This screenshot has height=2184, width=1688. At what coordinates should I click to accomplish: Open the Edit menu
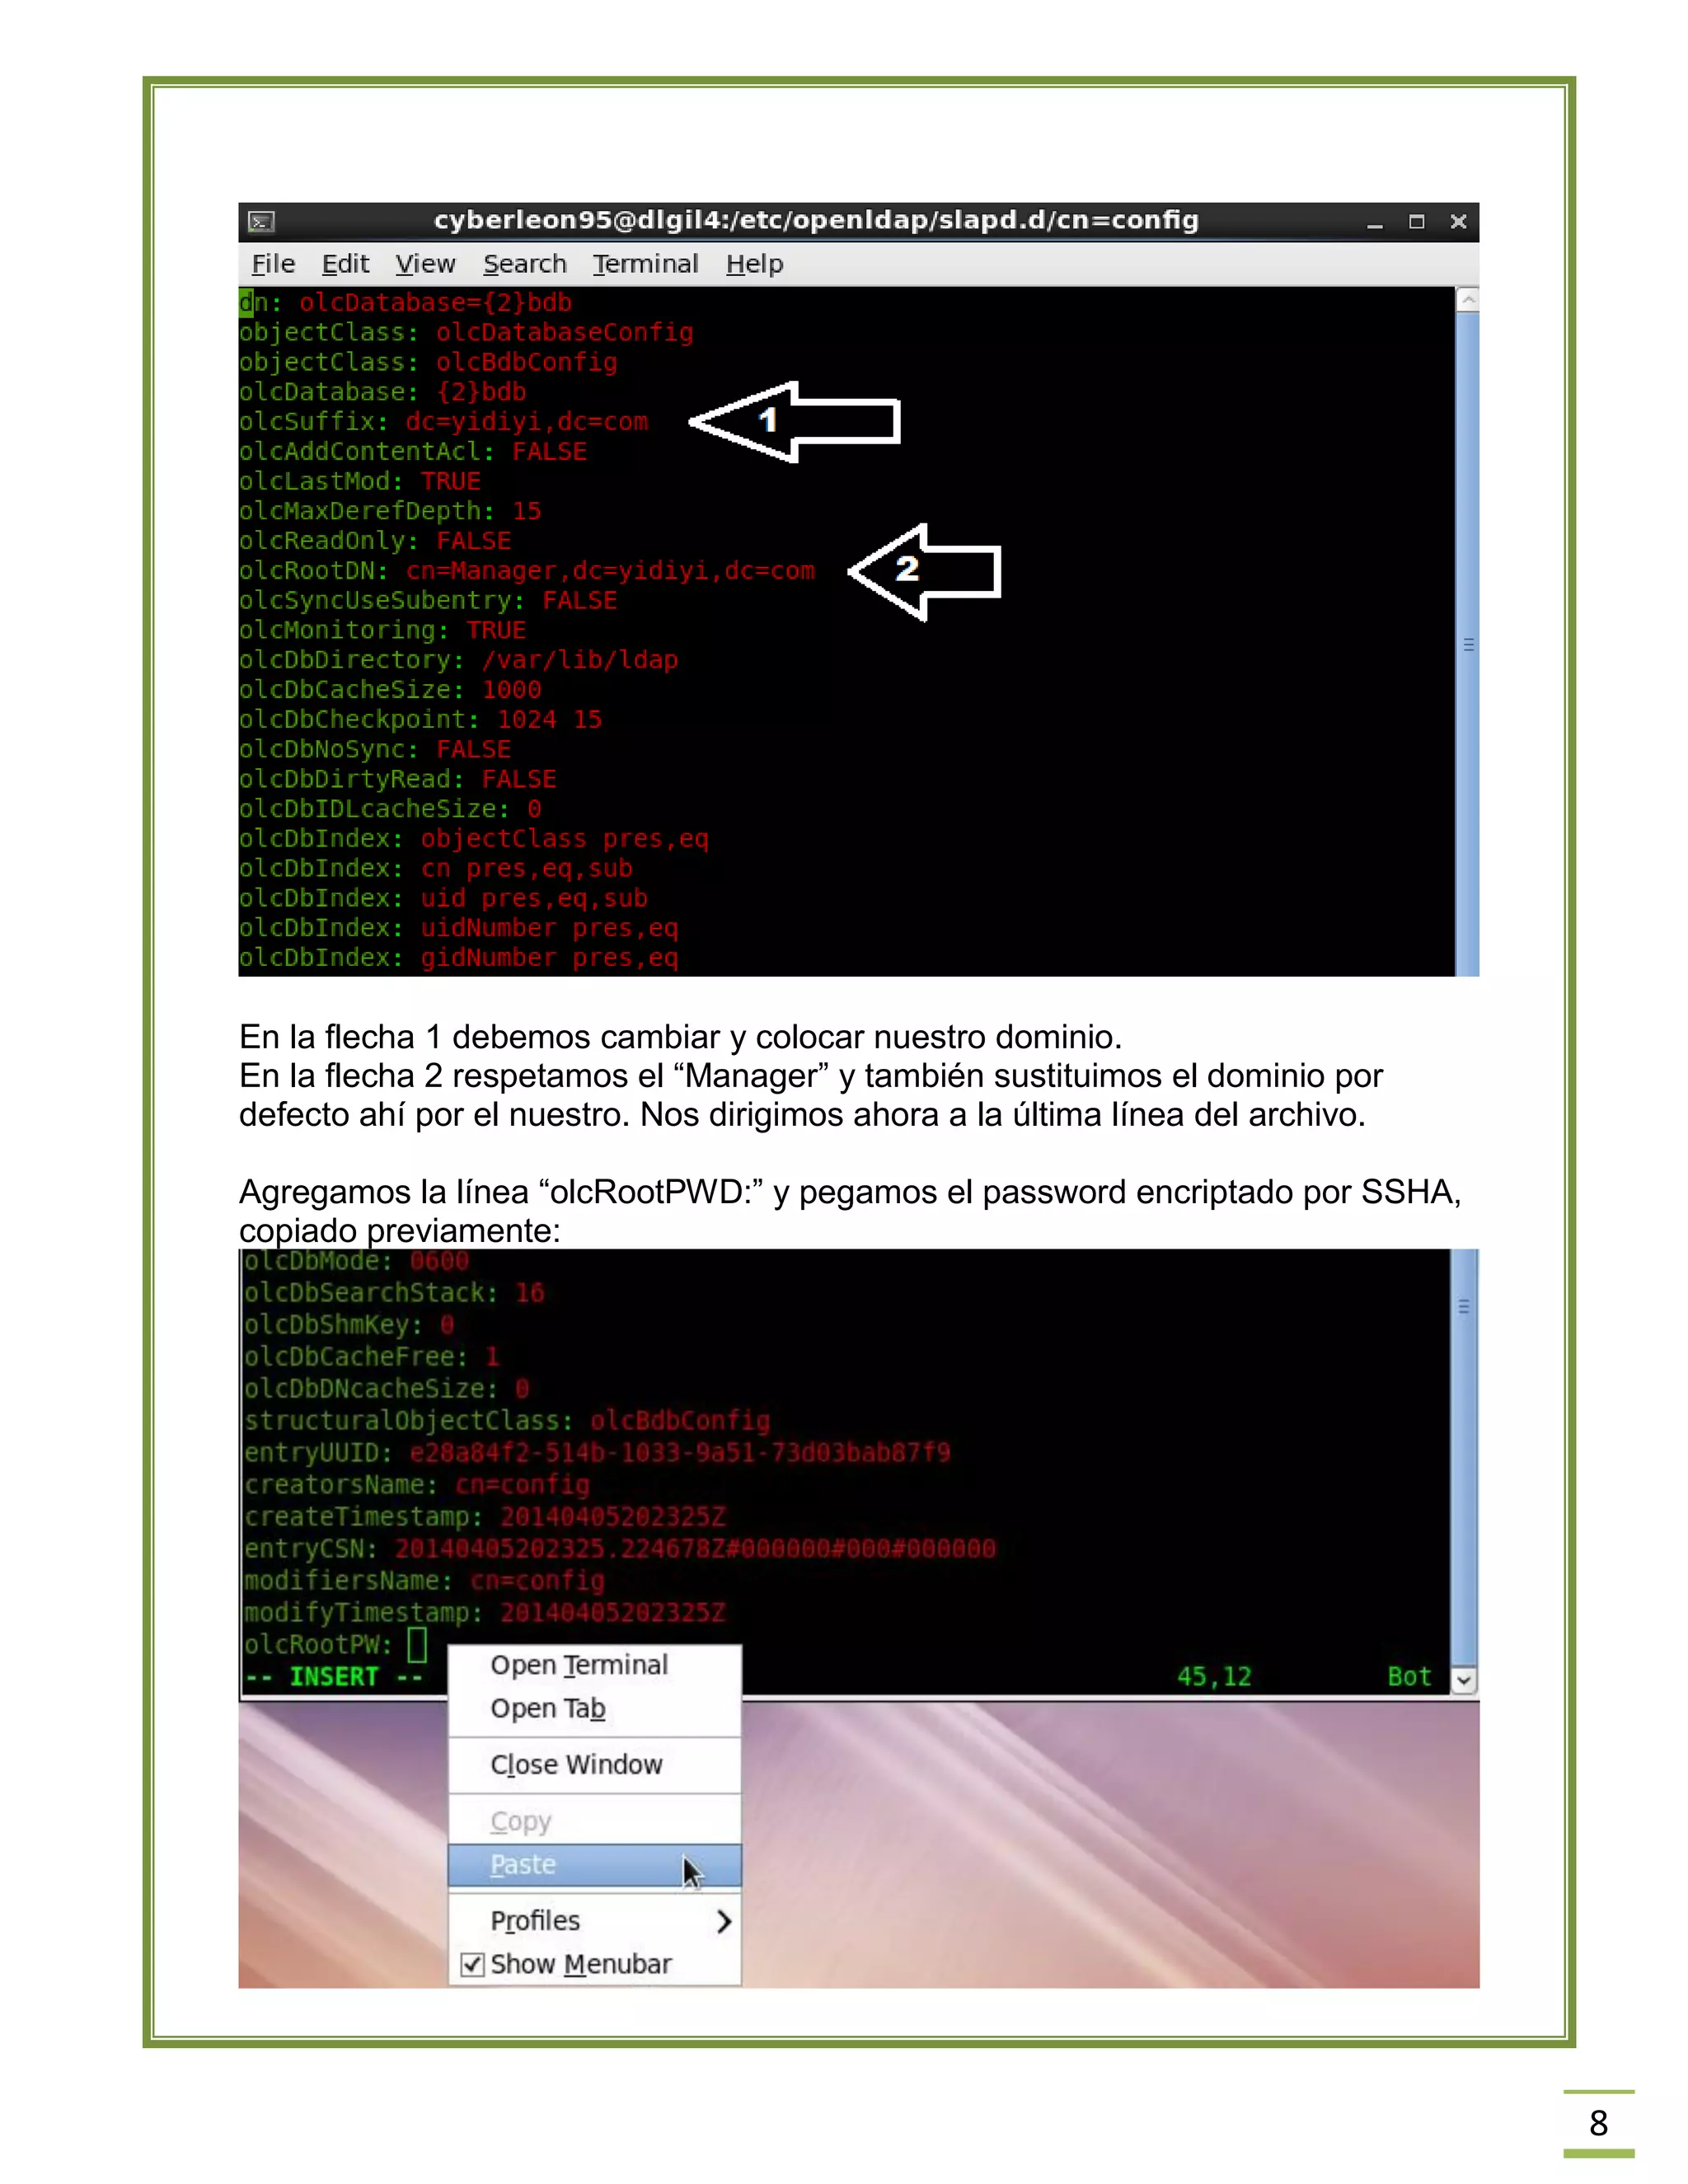[345, 264]
